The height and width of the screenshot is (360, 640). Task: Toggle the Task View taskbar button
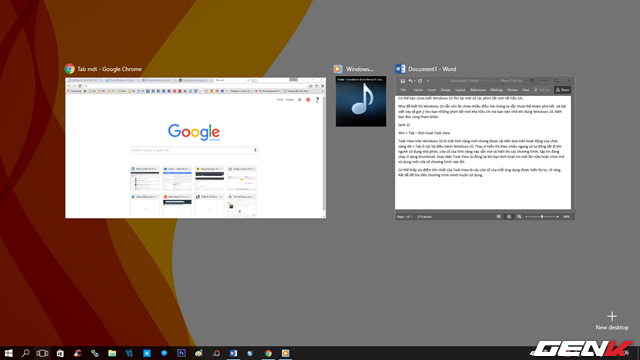coord(42,353)
